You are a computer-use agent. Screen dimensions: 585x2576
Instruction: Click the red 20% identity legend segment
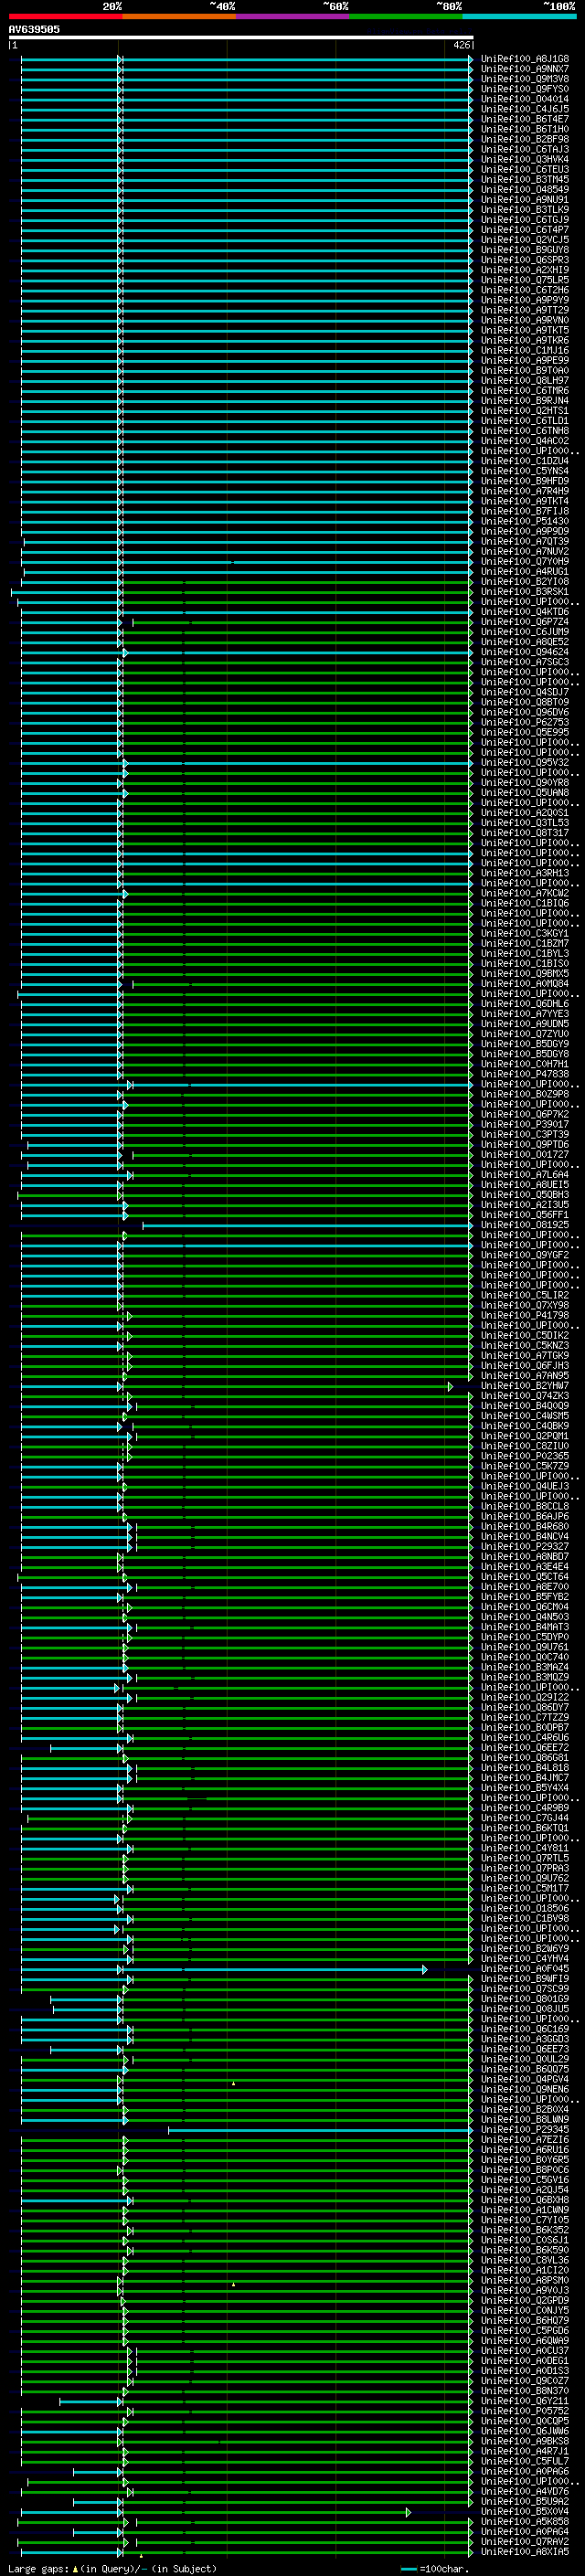(65, 16)
